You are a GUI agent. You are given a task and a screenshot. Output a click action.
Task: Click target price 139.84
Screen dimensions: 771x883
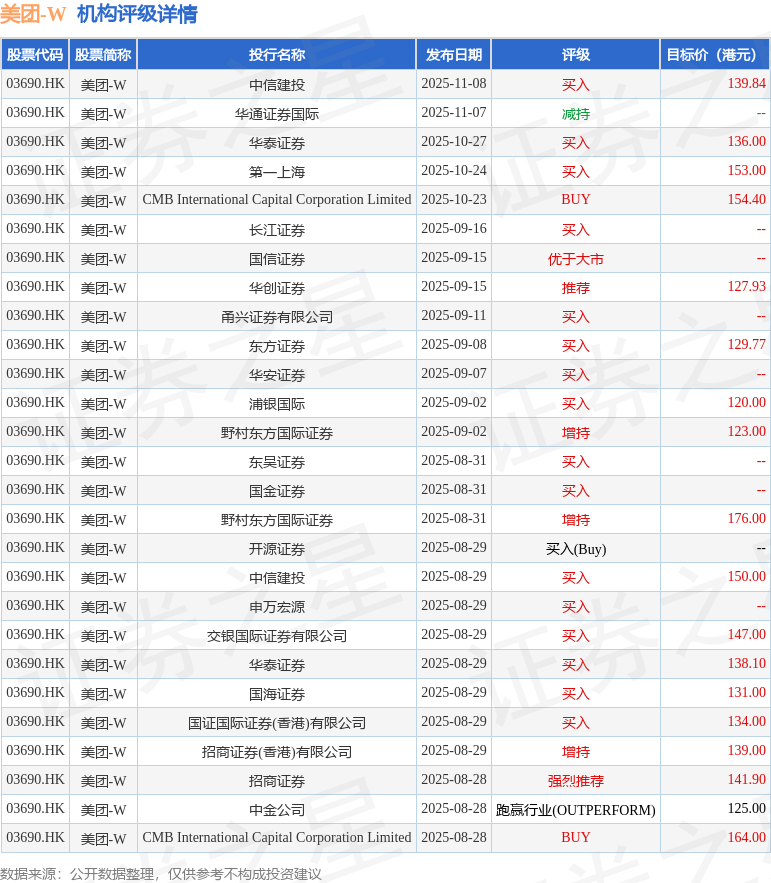coord(746,83)
